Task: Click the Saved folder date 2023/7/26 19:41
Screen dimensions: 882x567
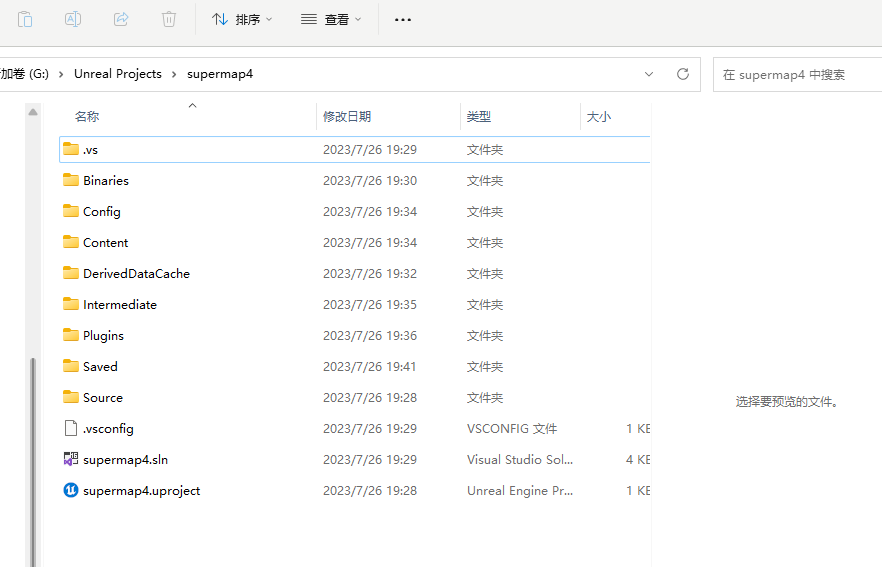Action: [370, 366]
